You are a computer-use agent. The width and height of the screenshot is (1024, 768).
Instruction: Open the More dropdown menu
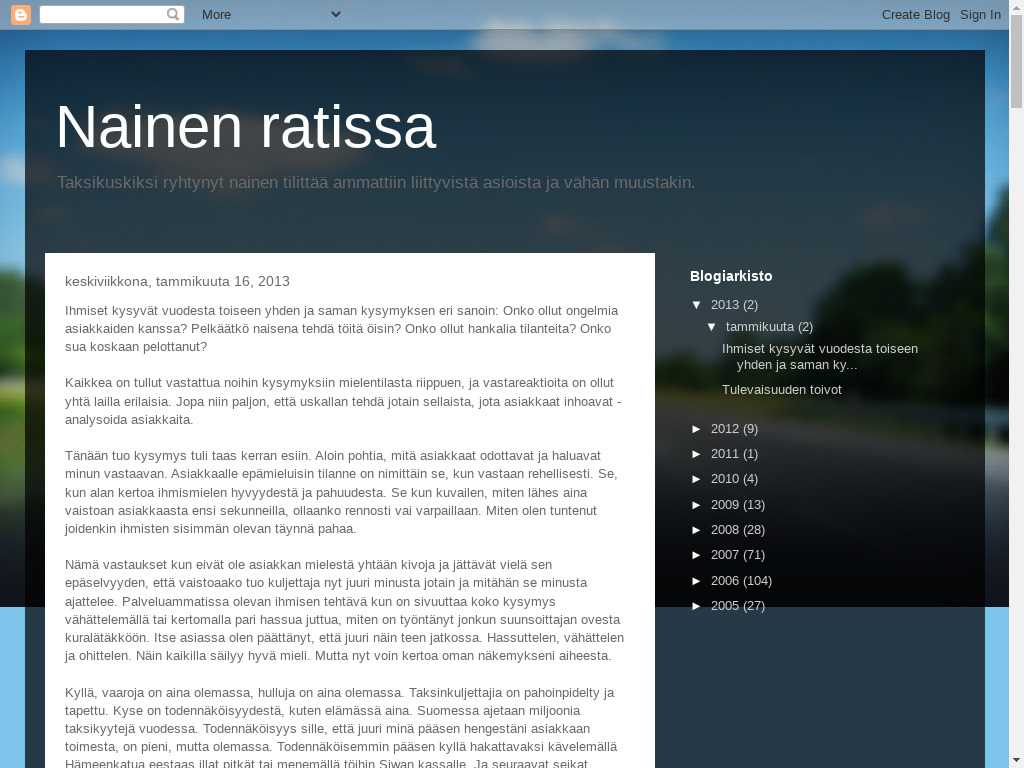(270, 14)
